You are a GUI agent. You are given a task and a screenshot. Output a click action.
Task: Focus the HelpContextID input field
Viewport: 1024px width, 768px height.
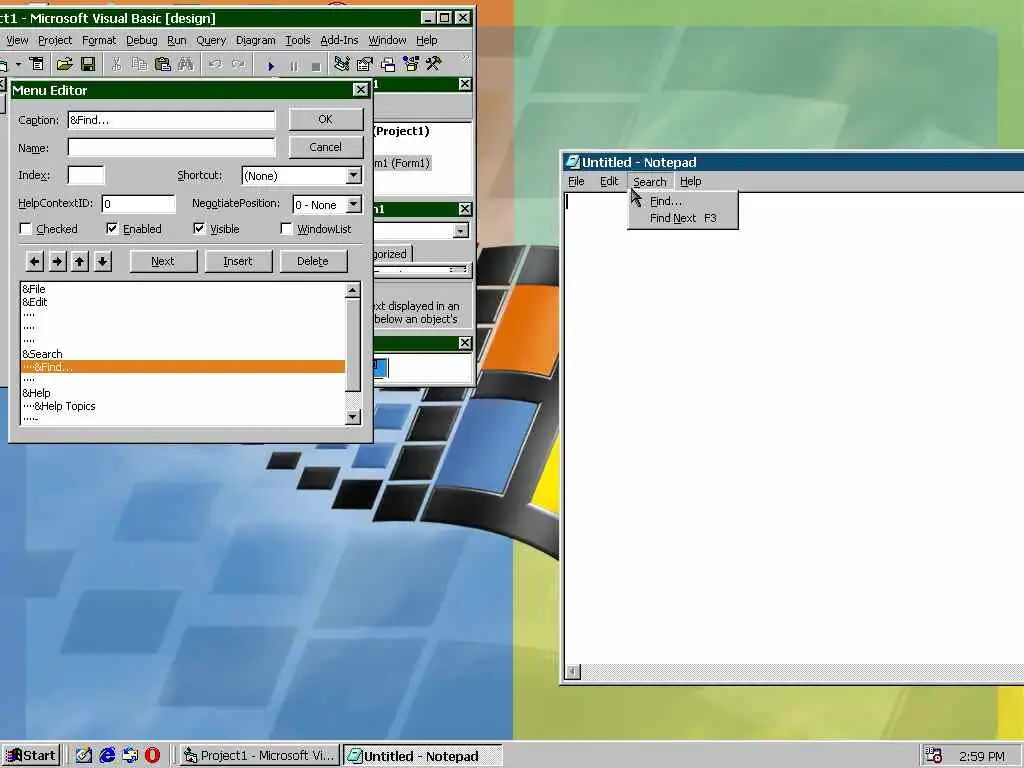pos(138,204)
